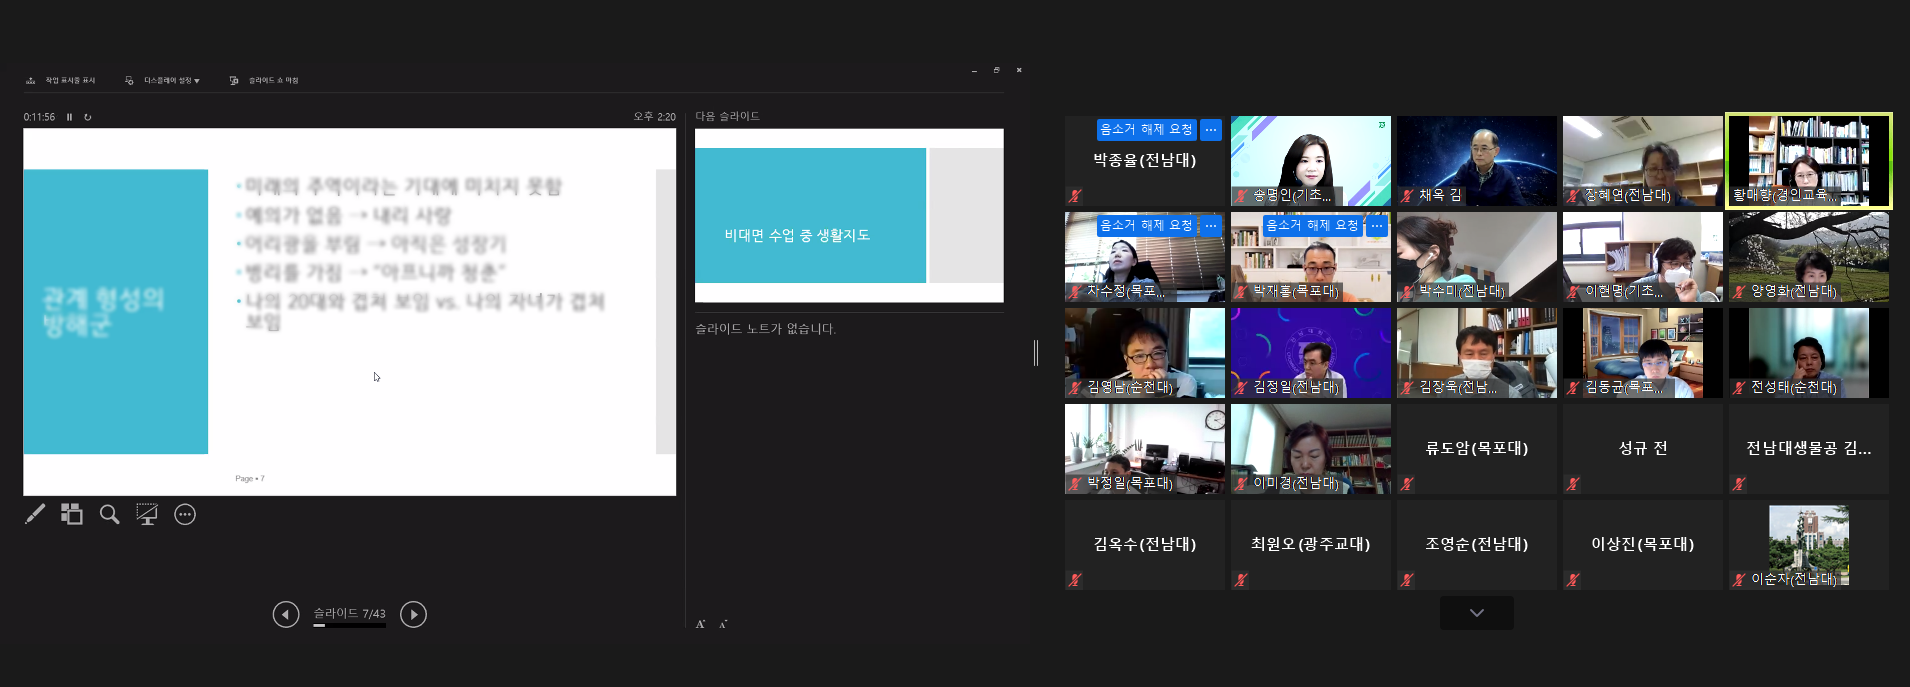Image resolution: width=1910 pixels, height=687 pixels.
Task: Toggle black screen slideshow icon
Action: 147,514
